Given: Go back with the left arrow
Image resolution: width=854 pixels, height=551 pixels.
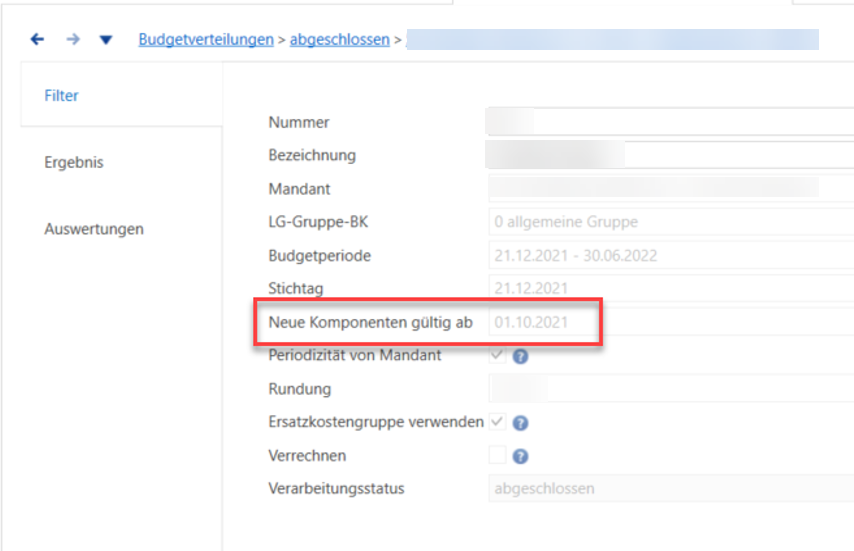Looking at the screenshot, I should (37, 39).
